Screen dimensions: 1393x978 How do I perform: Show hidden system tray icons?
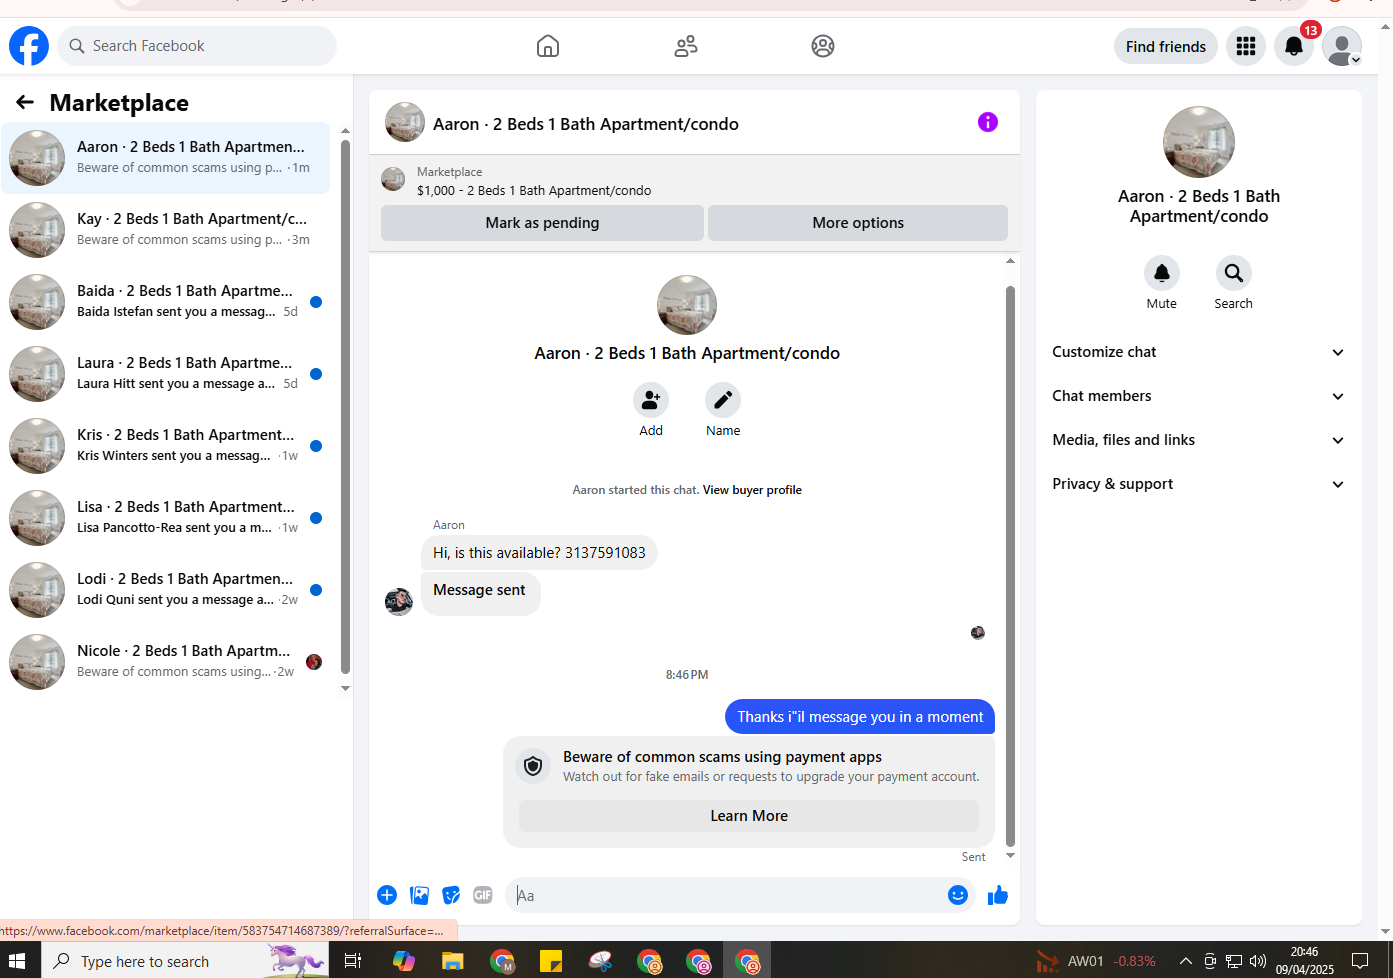click(x=1186, y=961)
